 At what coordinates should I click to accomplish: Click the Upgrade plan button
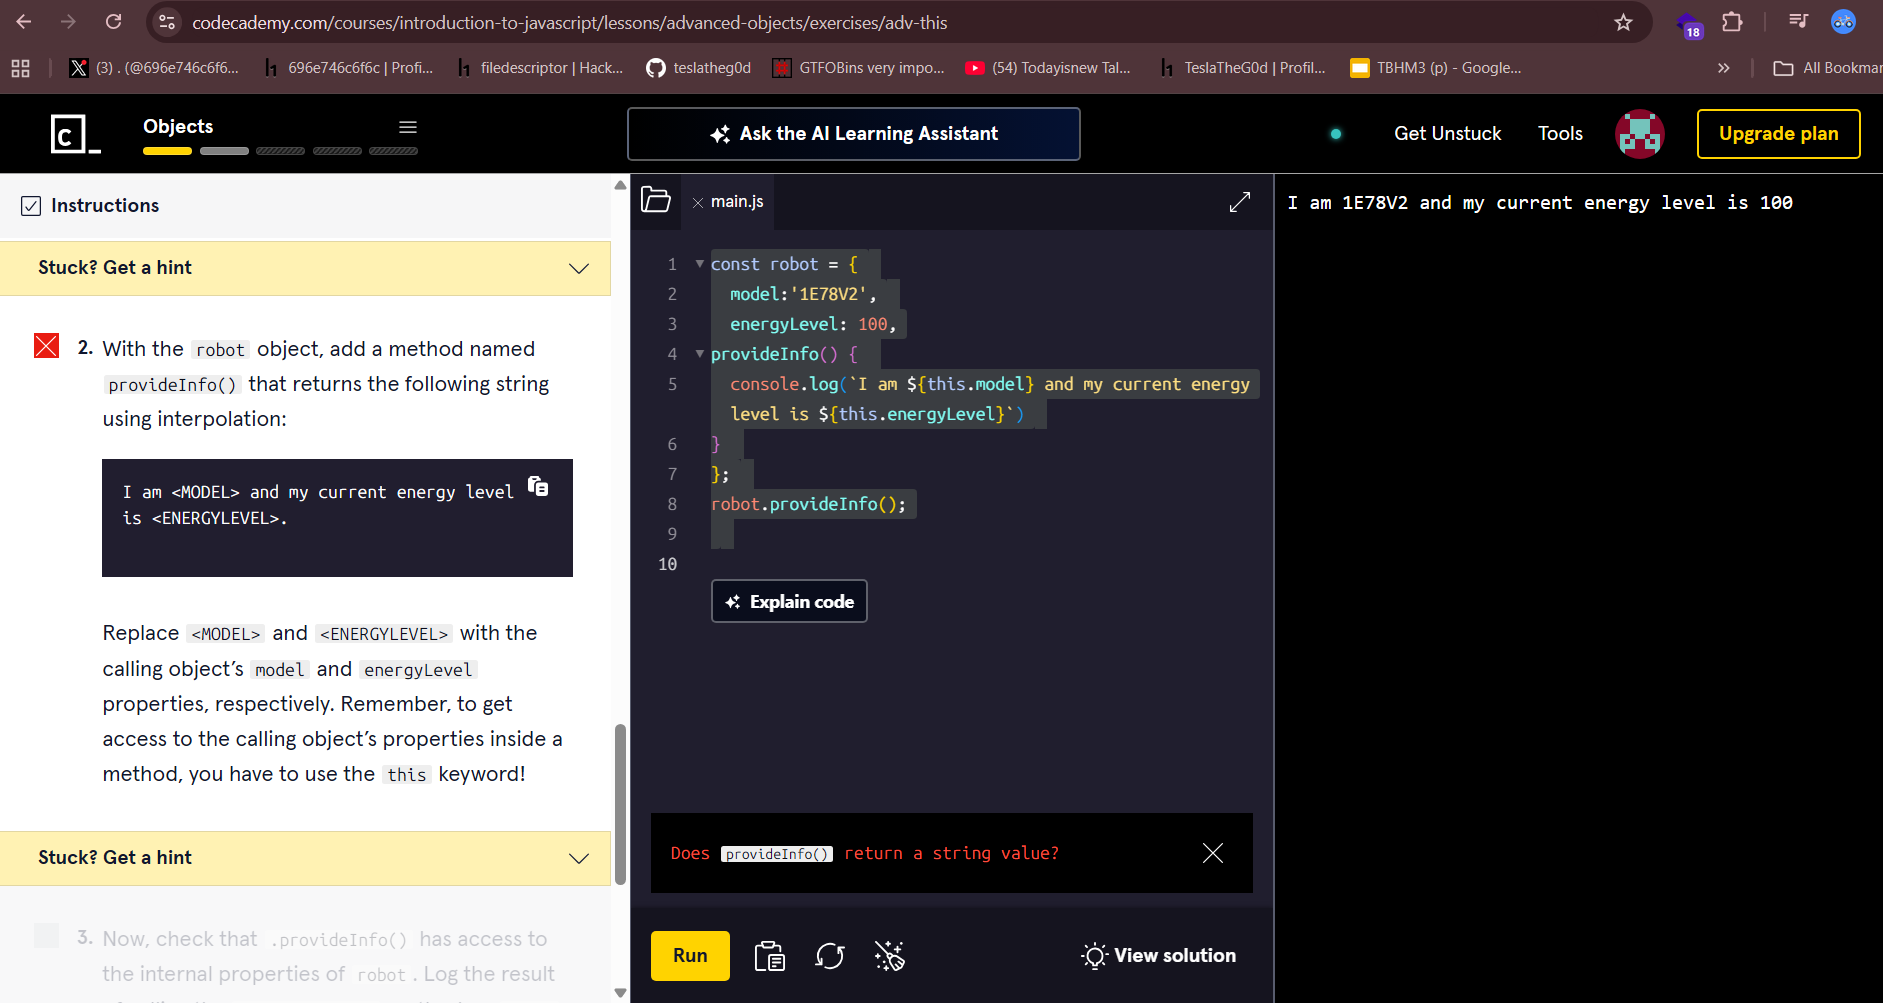click(1778, 134)
